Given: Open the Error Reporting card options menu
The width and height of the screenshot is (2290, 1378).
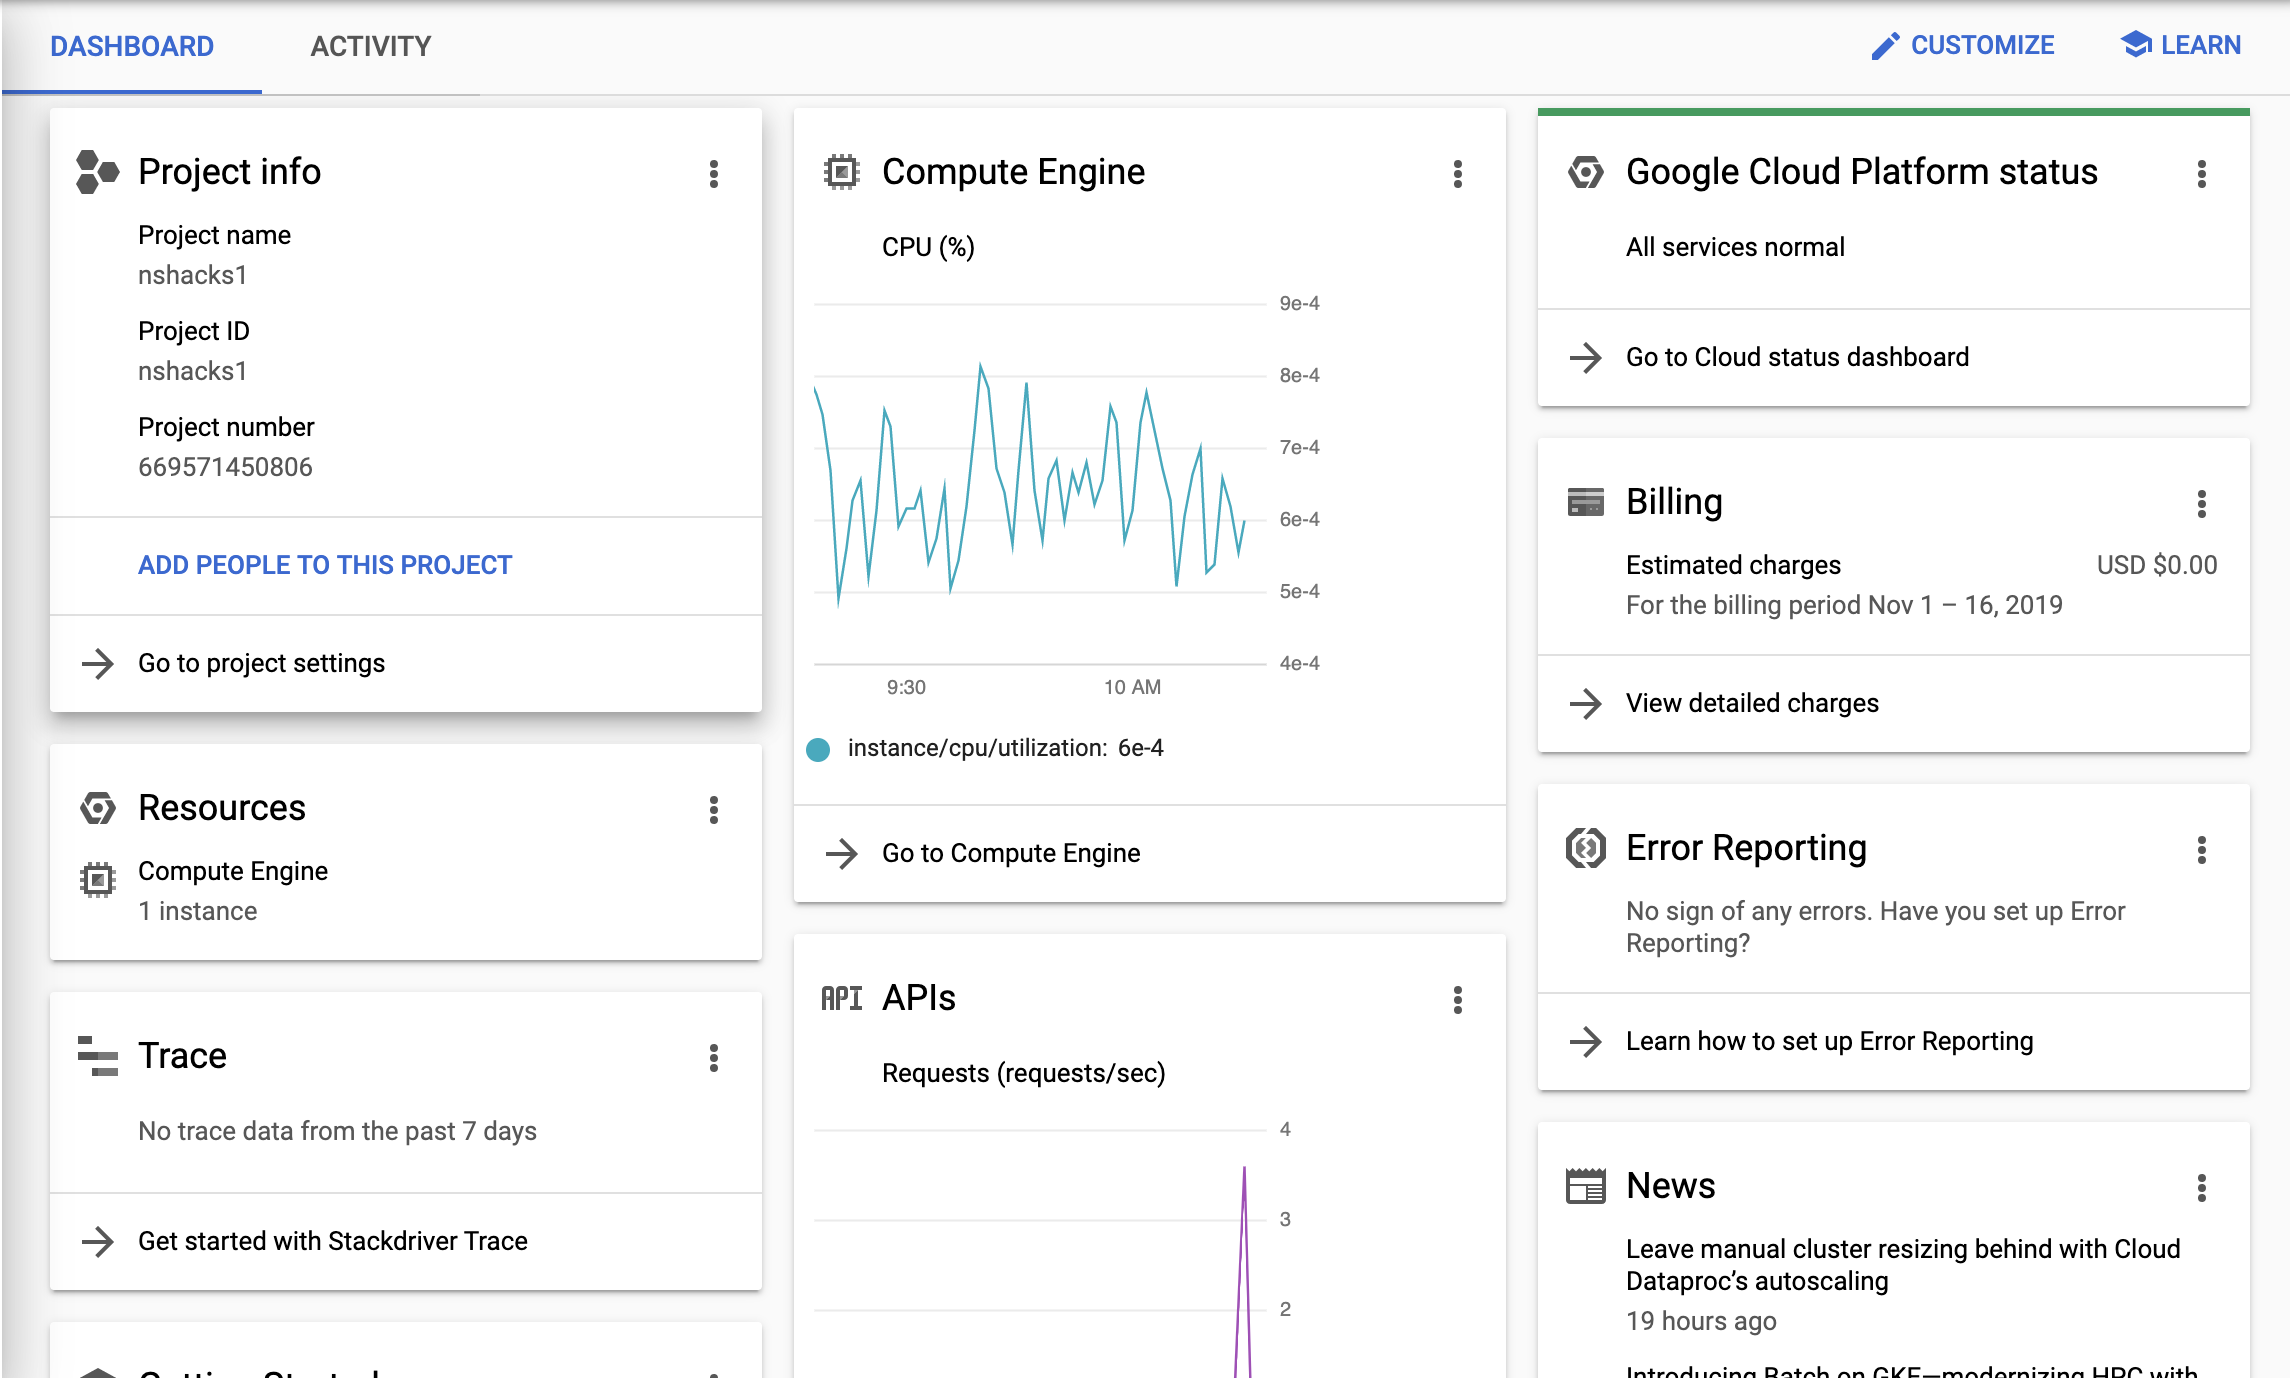Looking at the screenshot, I should click(2202, 850).
